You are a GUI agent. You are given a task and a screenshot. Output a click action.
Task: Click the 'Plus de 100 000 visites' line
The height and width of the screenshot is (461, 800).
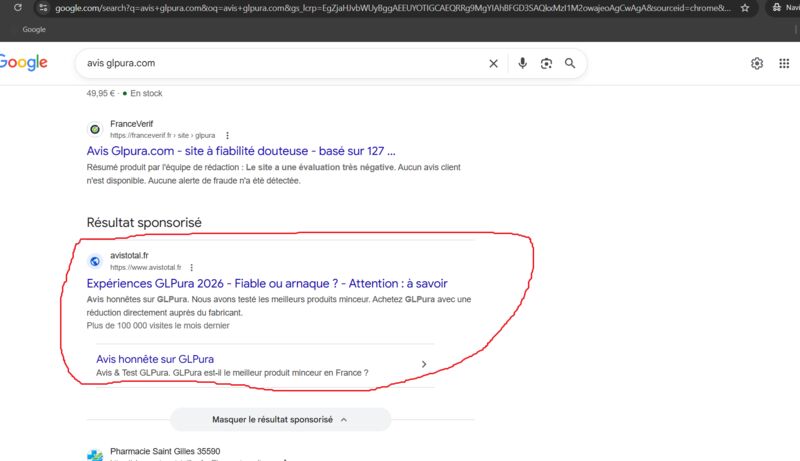158,325
